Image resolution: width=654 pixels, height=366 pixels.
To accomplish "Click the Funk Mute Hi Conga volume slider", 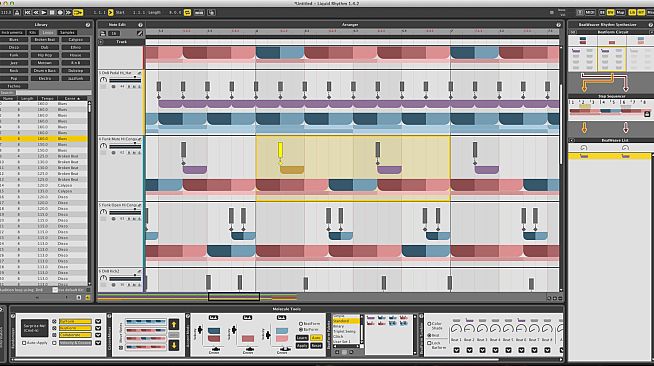I will click(x=125, y=145).
